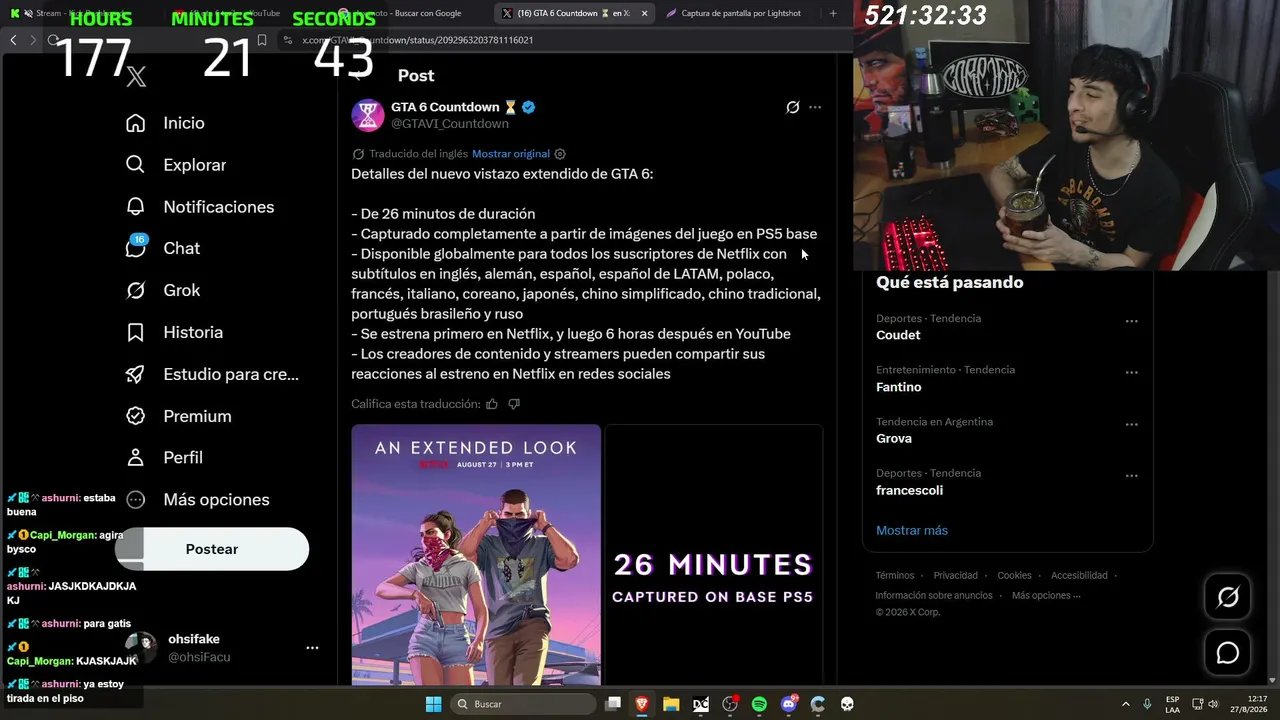
Task: Open the Brave browser taskbar icon
Action: (642, 704)
